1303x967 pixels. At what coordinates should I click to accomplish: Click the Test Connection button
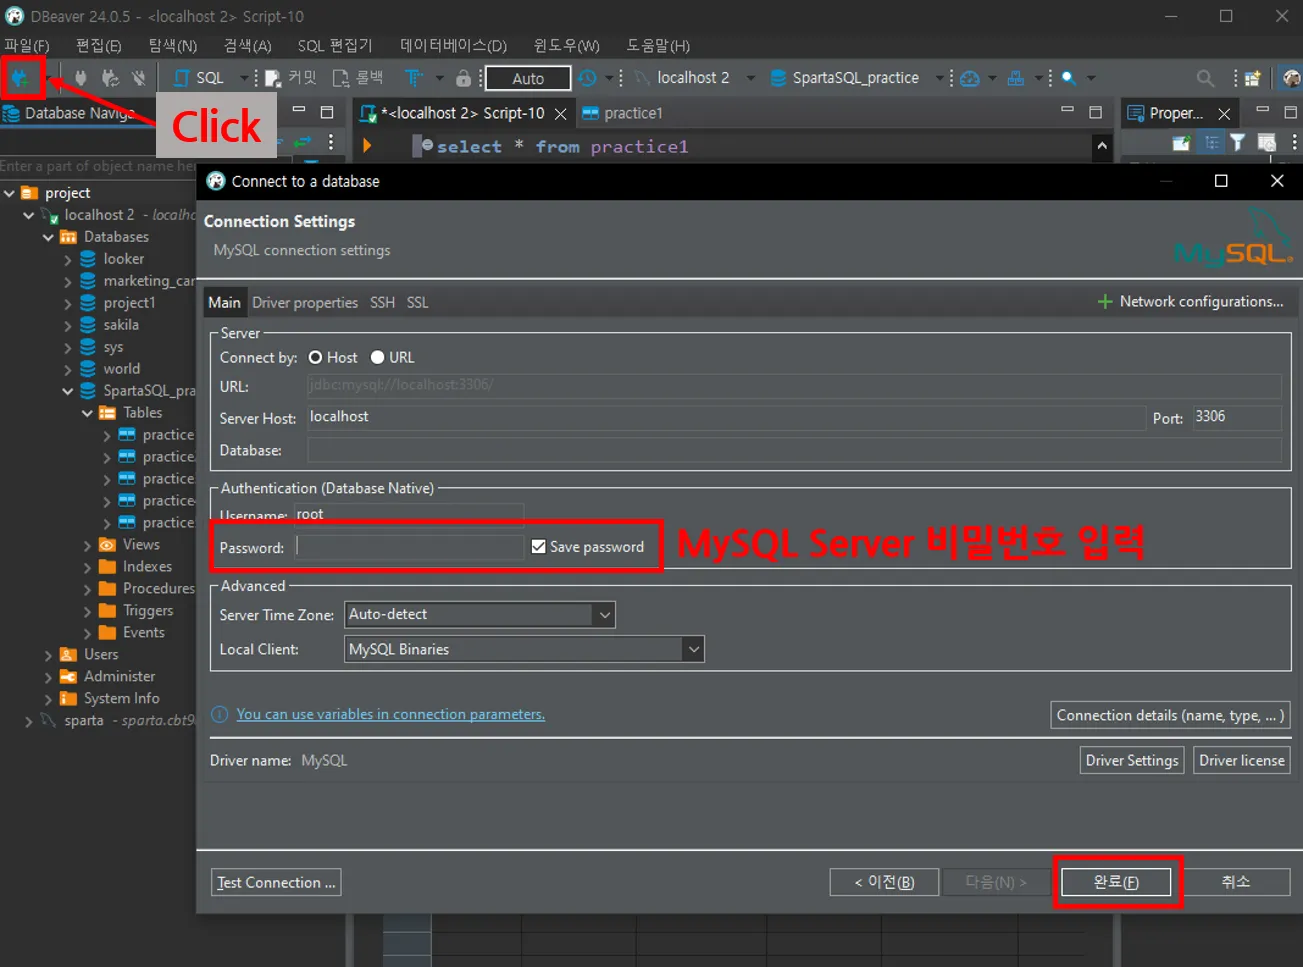[276, 882]
